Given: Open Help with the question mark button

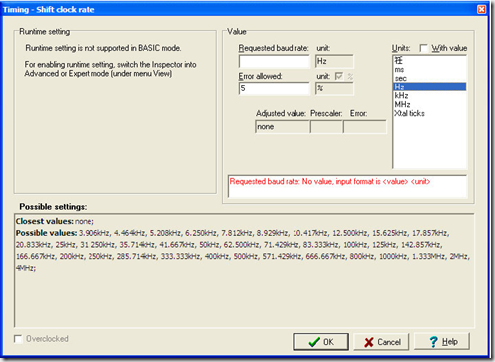Looking at the screenshot, I should tap(442, 341).
